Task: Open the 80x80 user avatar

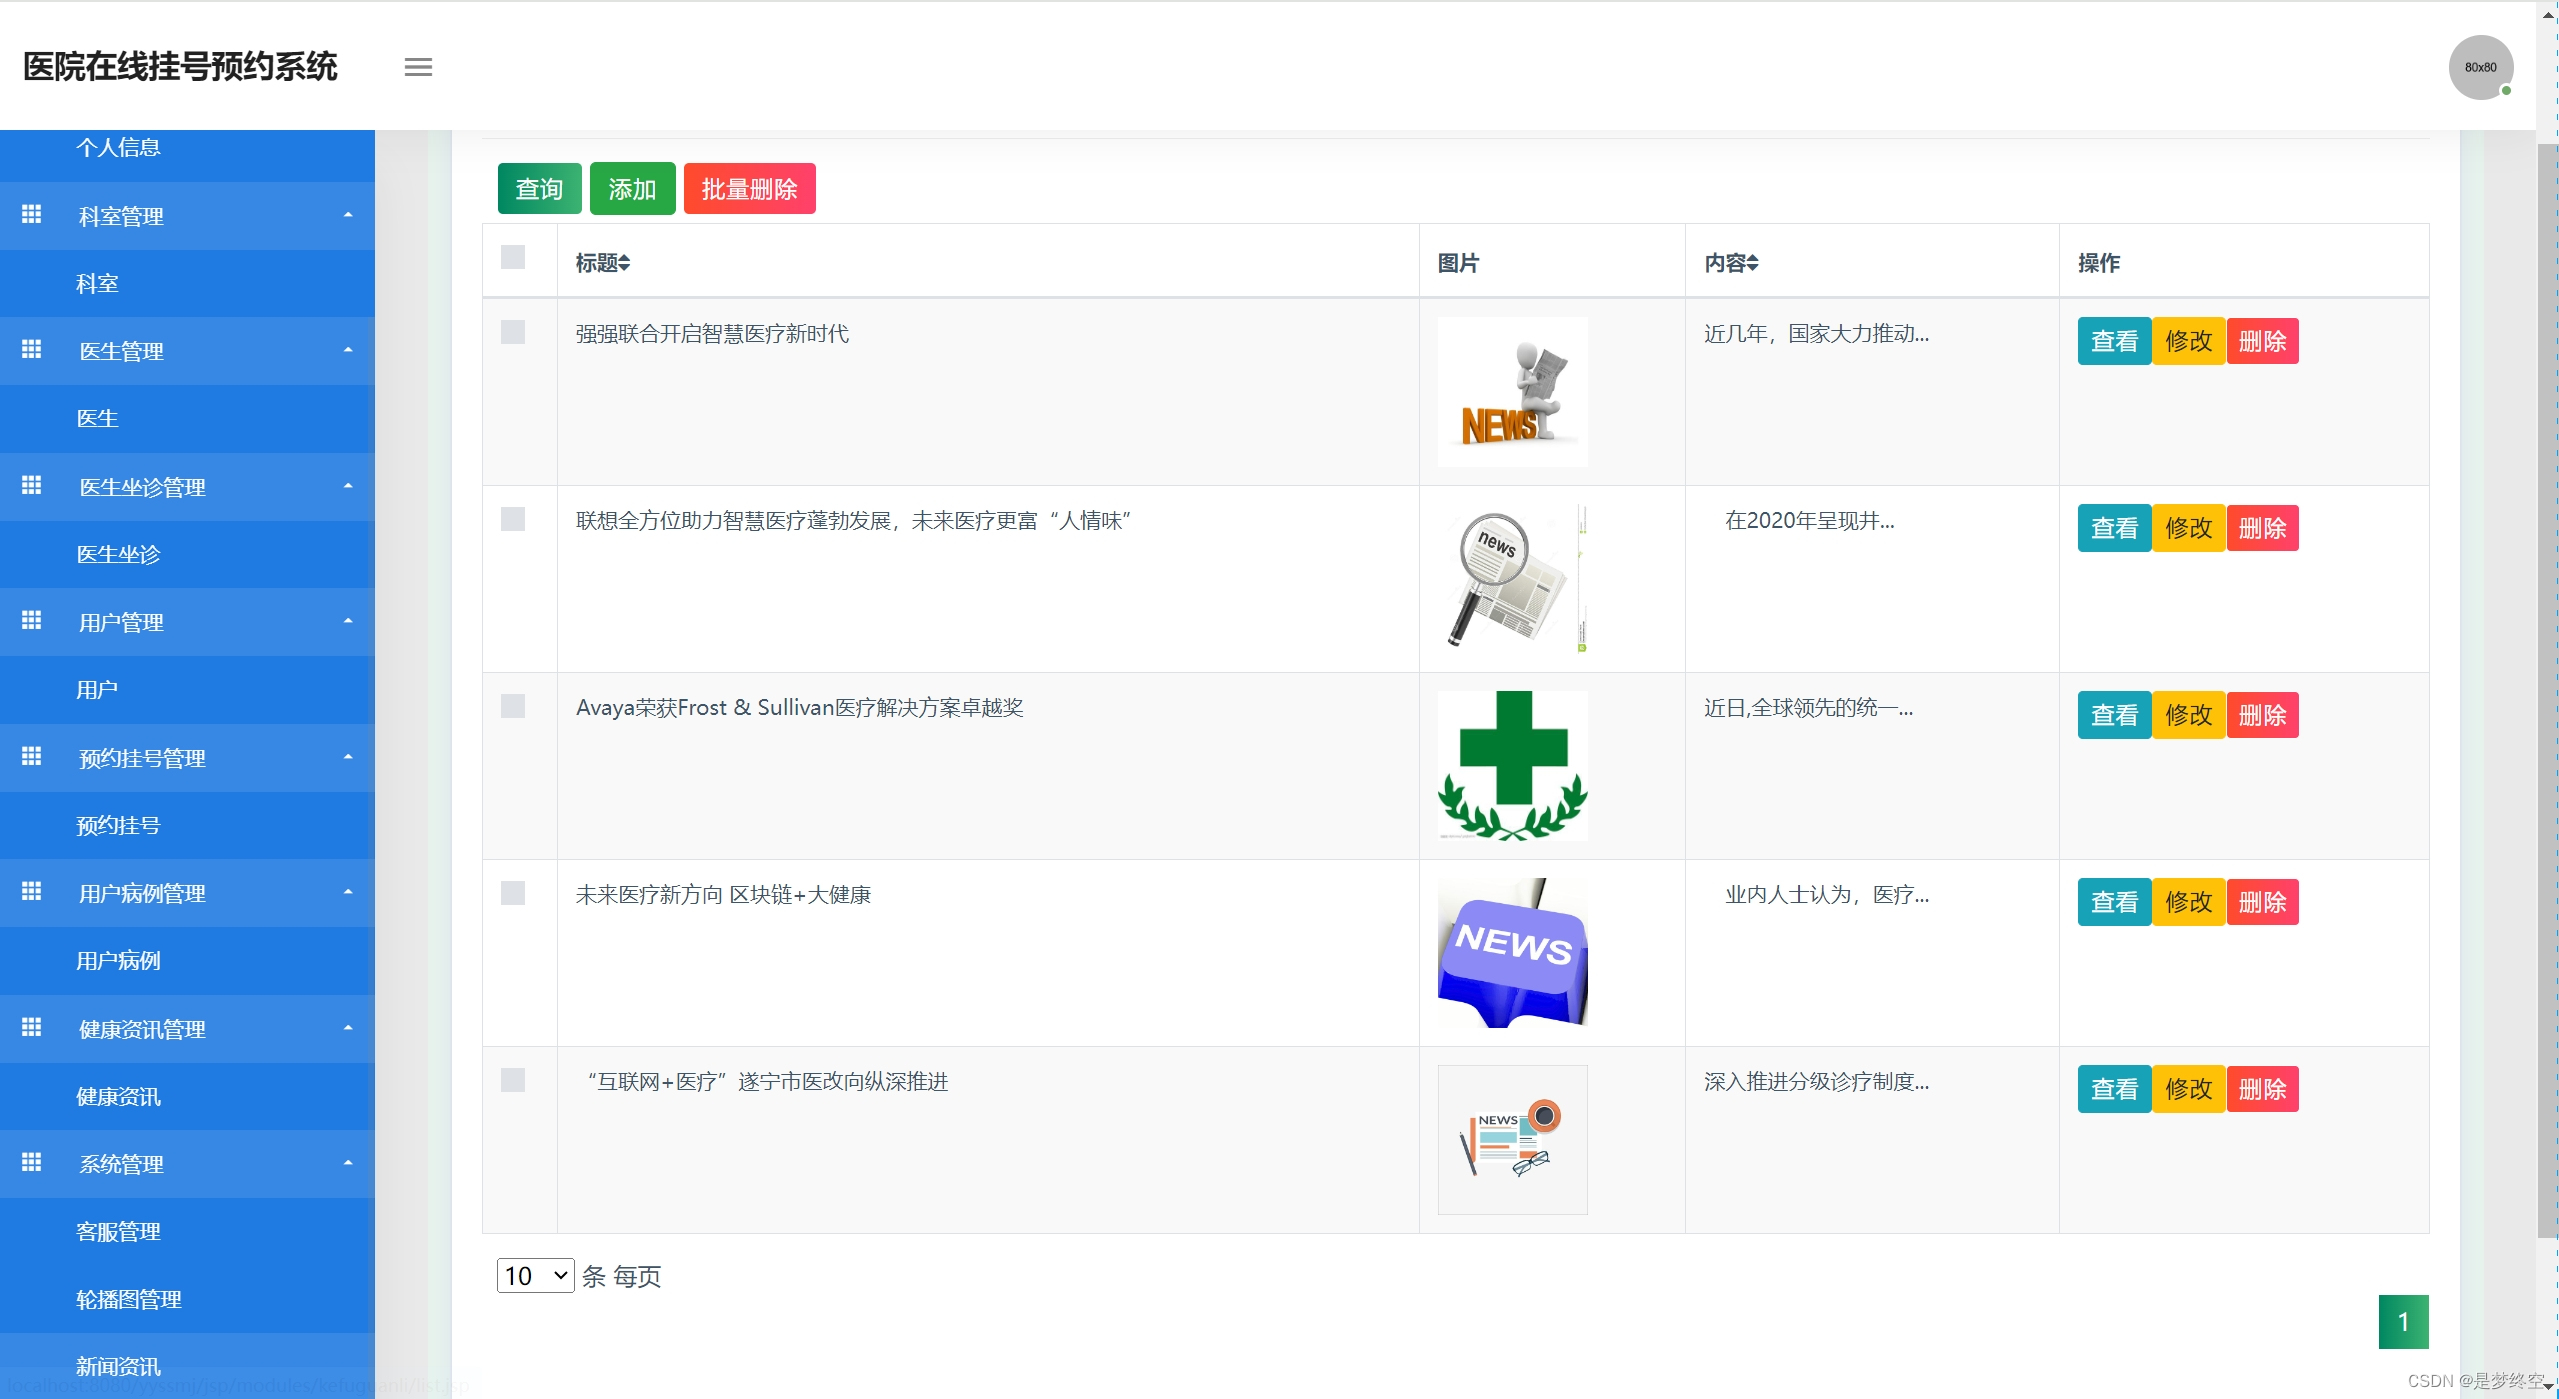Action: [x=2480, y=67]
